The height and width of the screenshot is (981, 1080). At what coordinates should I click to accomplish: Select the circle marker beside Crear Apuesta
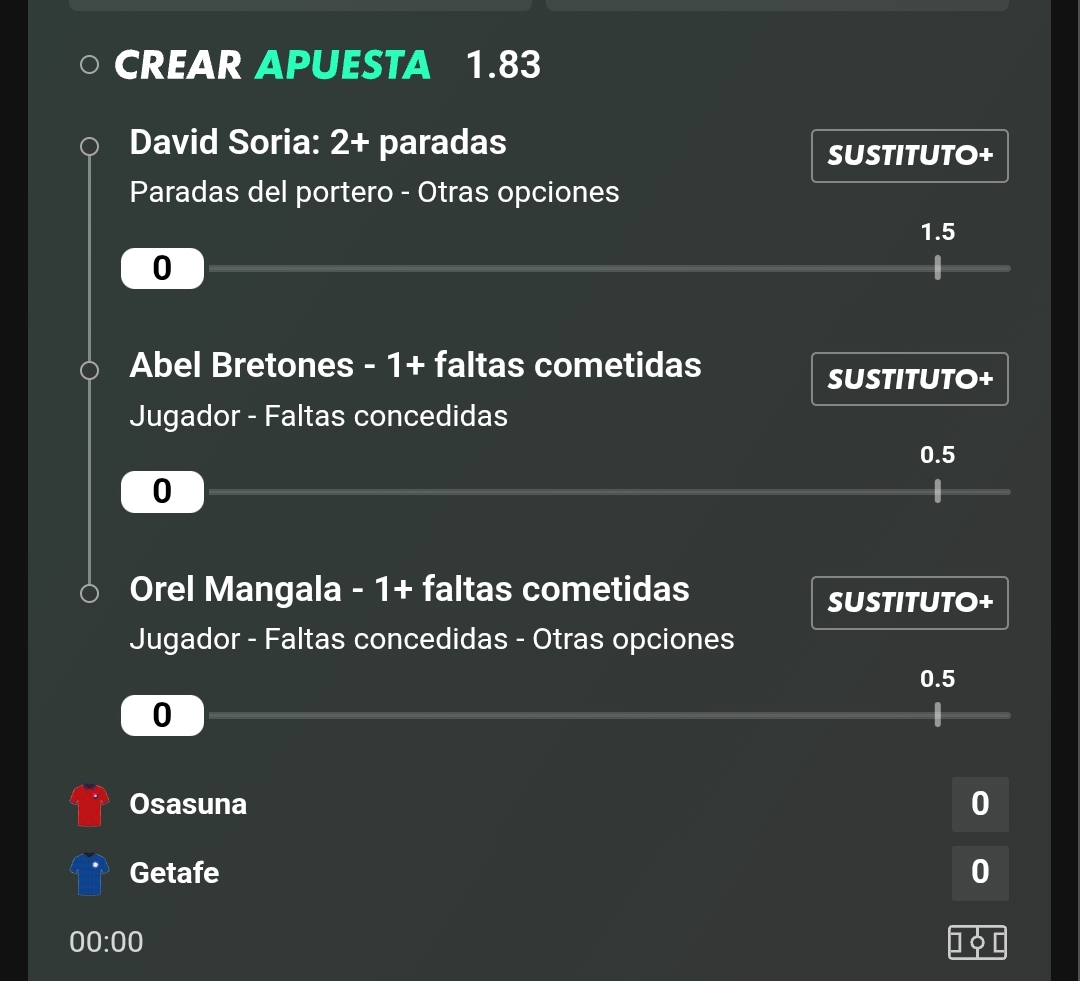click(90, 65)
